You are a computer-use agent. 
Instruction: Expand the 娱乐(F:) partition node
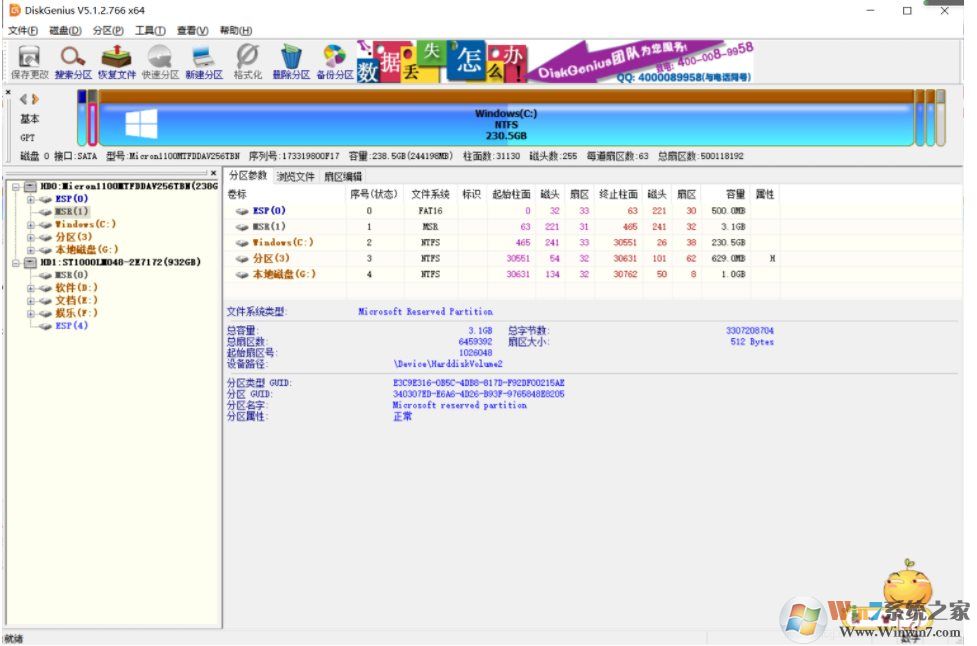click(x=31, y=312)
